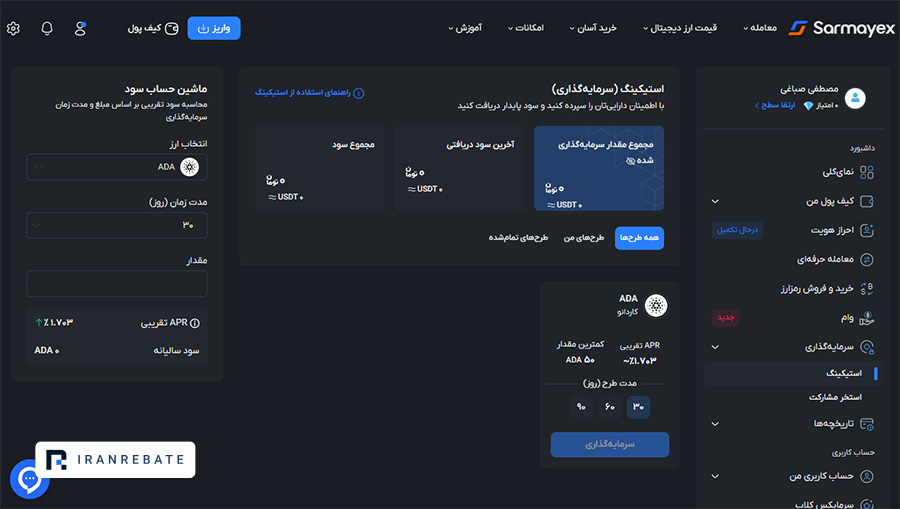
Task: Click the مقدار amount input field
Action: coord(117,284)
